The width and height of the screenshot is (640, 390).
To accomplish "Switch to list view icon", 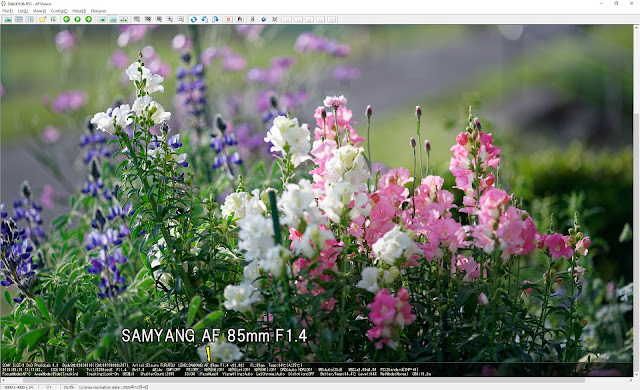I will click(x=19, y=19).
